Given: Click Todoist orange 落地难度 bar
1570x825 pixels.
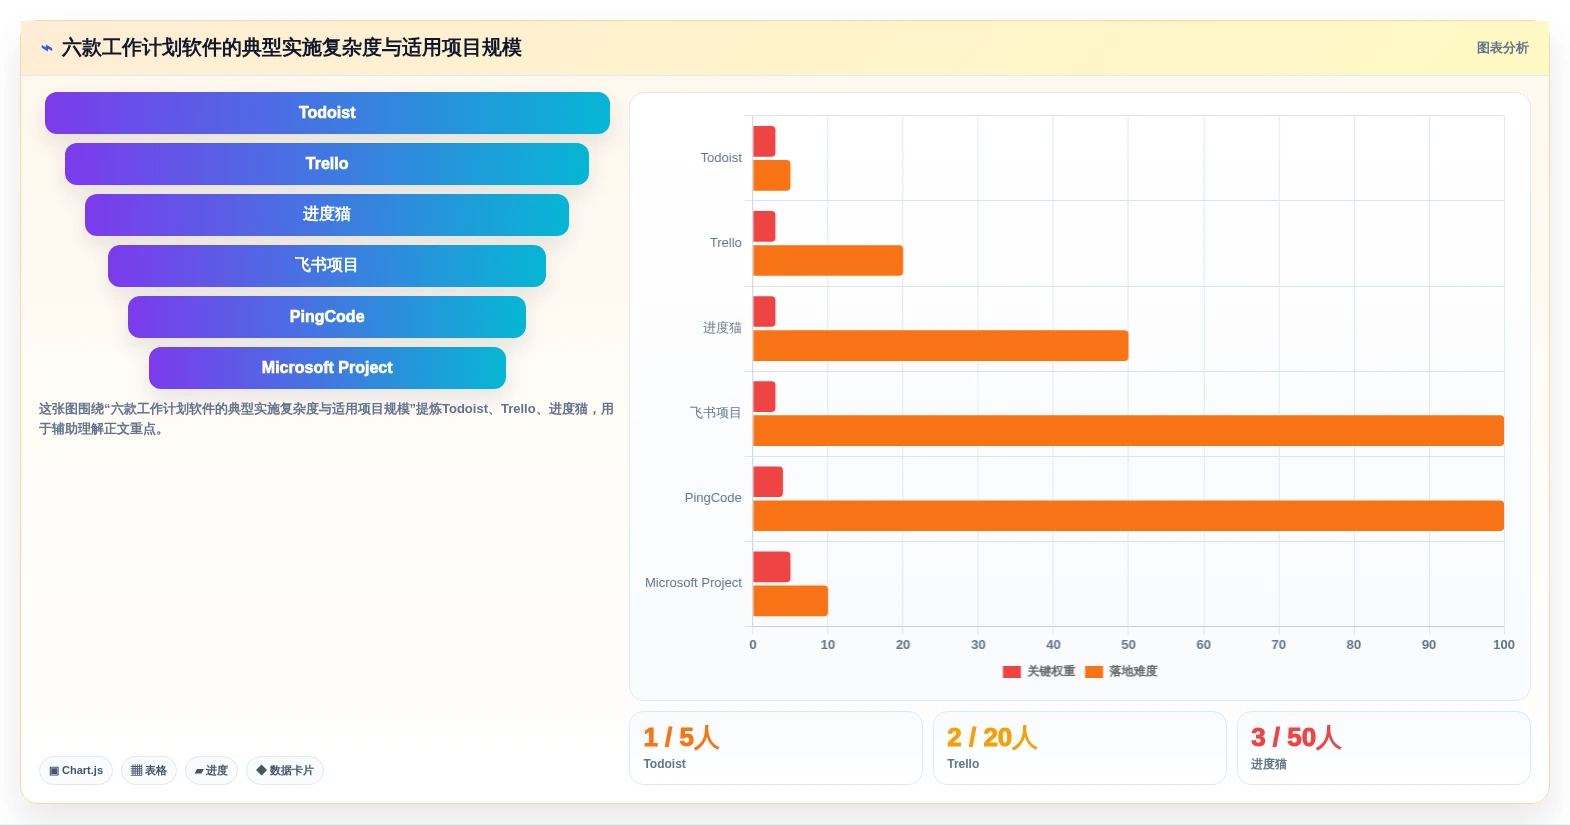Looking at the screenshot, I should pos(772,175).
